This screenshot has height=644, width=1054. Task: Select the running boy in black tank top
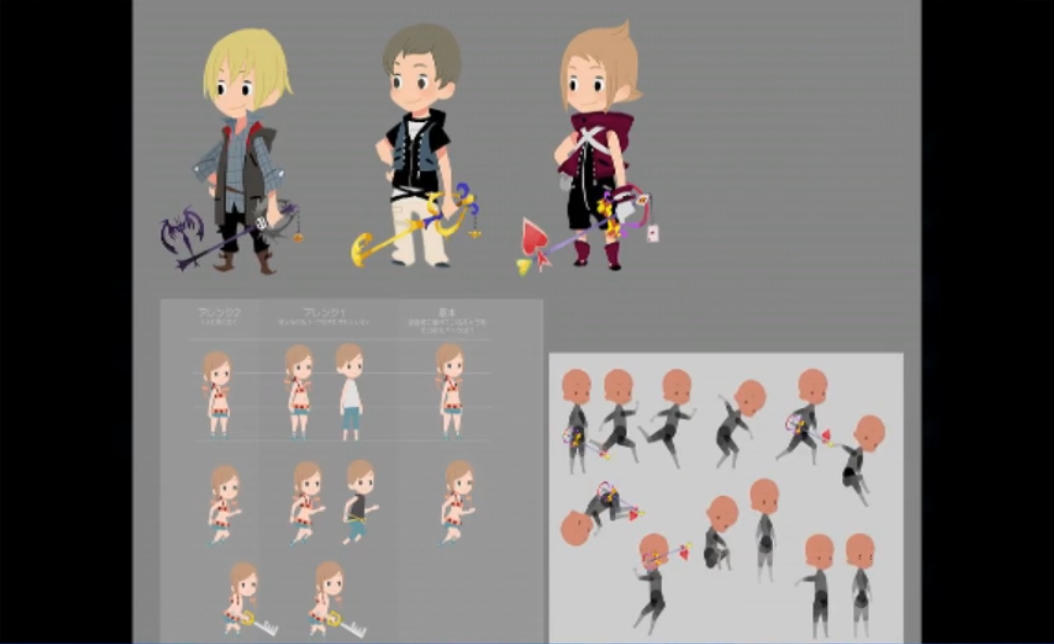pos(360,501)
